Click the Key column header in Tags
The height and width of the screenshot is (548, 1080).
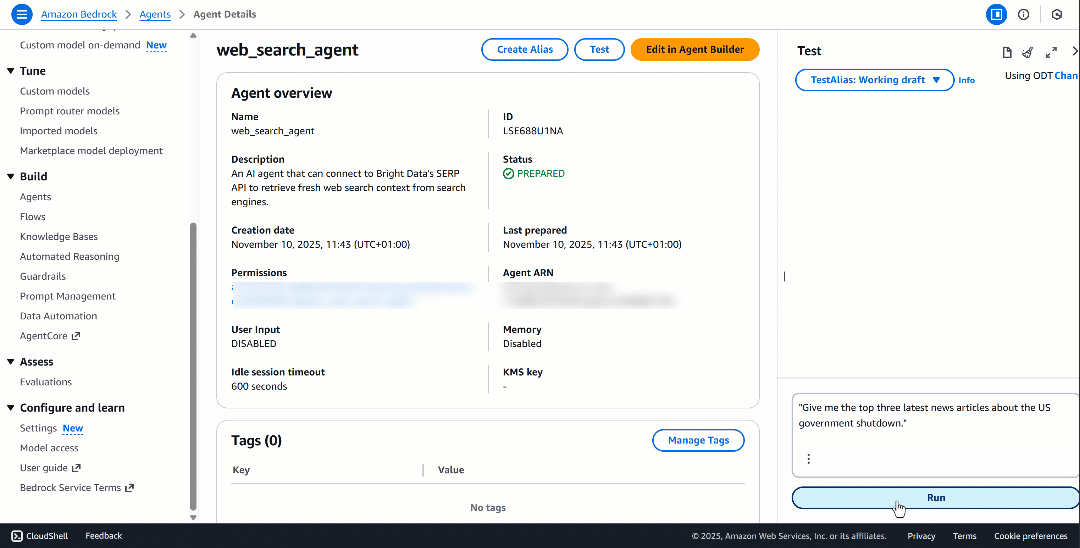[x=241, y=470]
